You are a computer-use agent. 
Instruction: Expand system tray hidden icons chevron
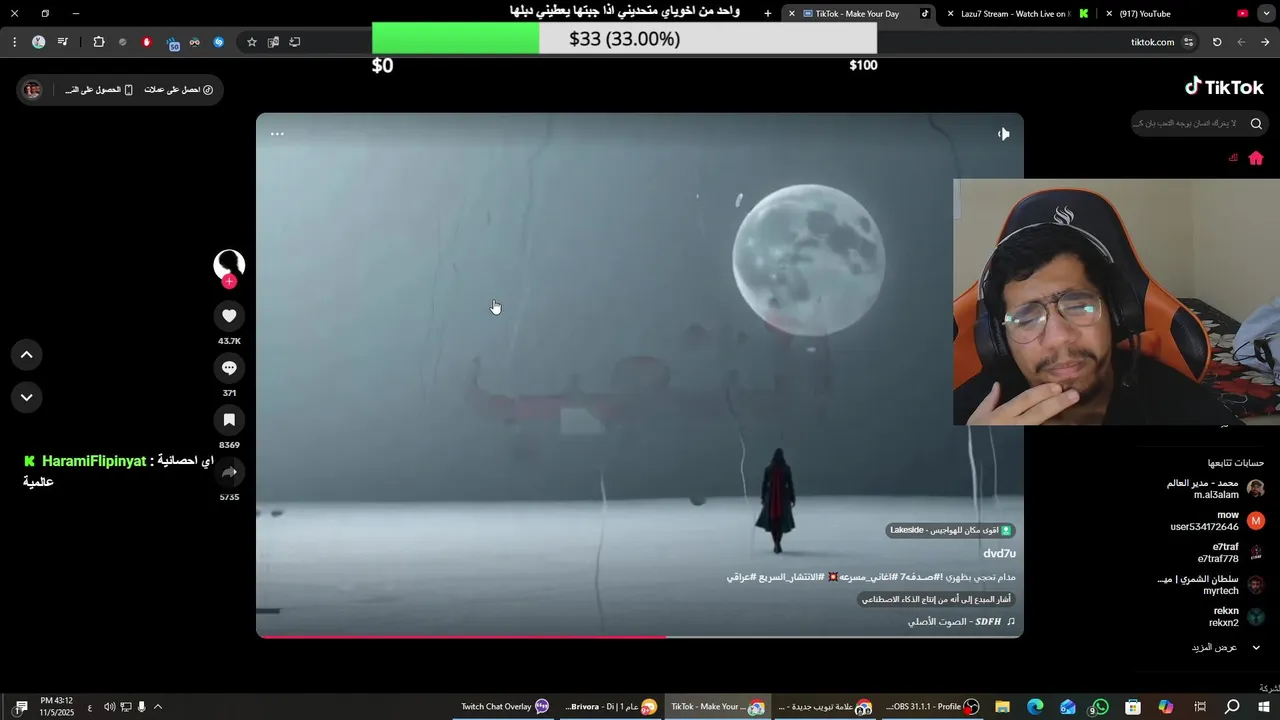tap(157, 707)
